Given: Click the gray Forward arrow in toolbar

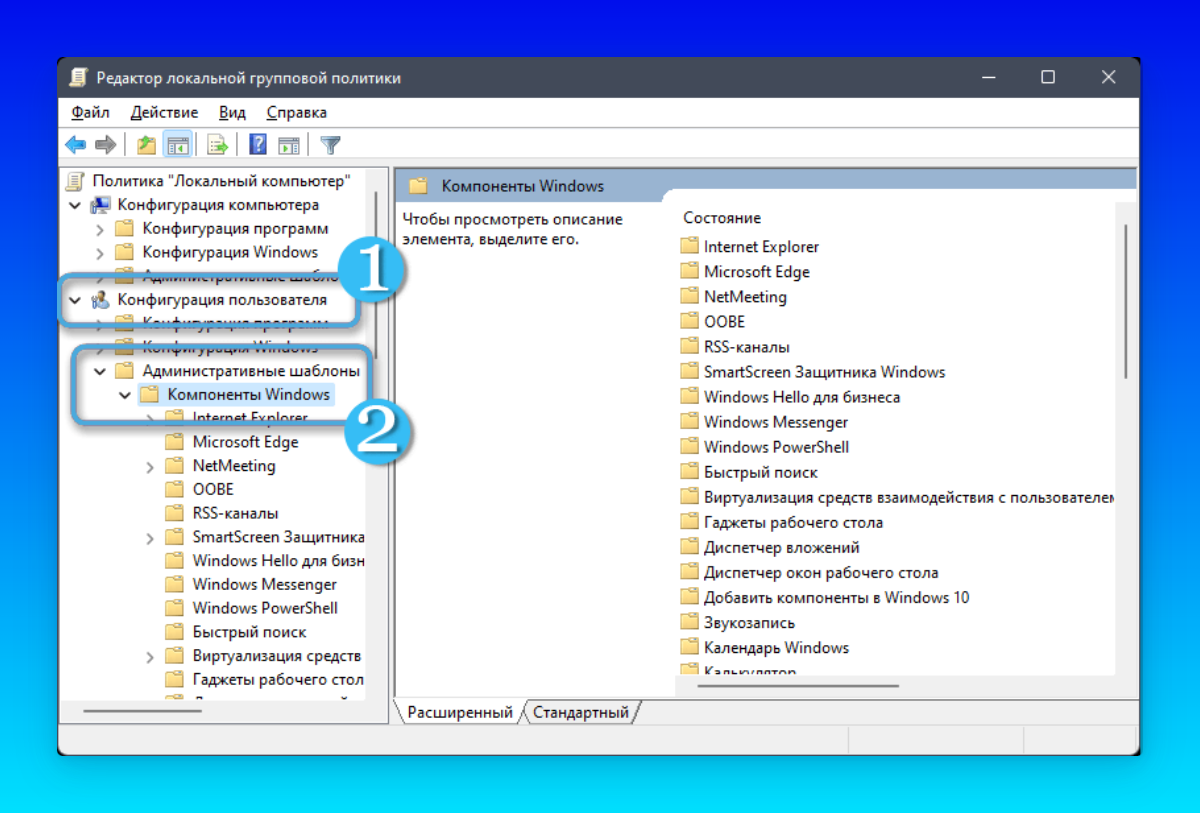Looking at the screenshot, I should 105,145.
